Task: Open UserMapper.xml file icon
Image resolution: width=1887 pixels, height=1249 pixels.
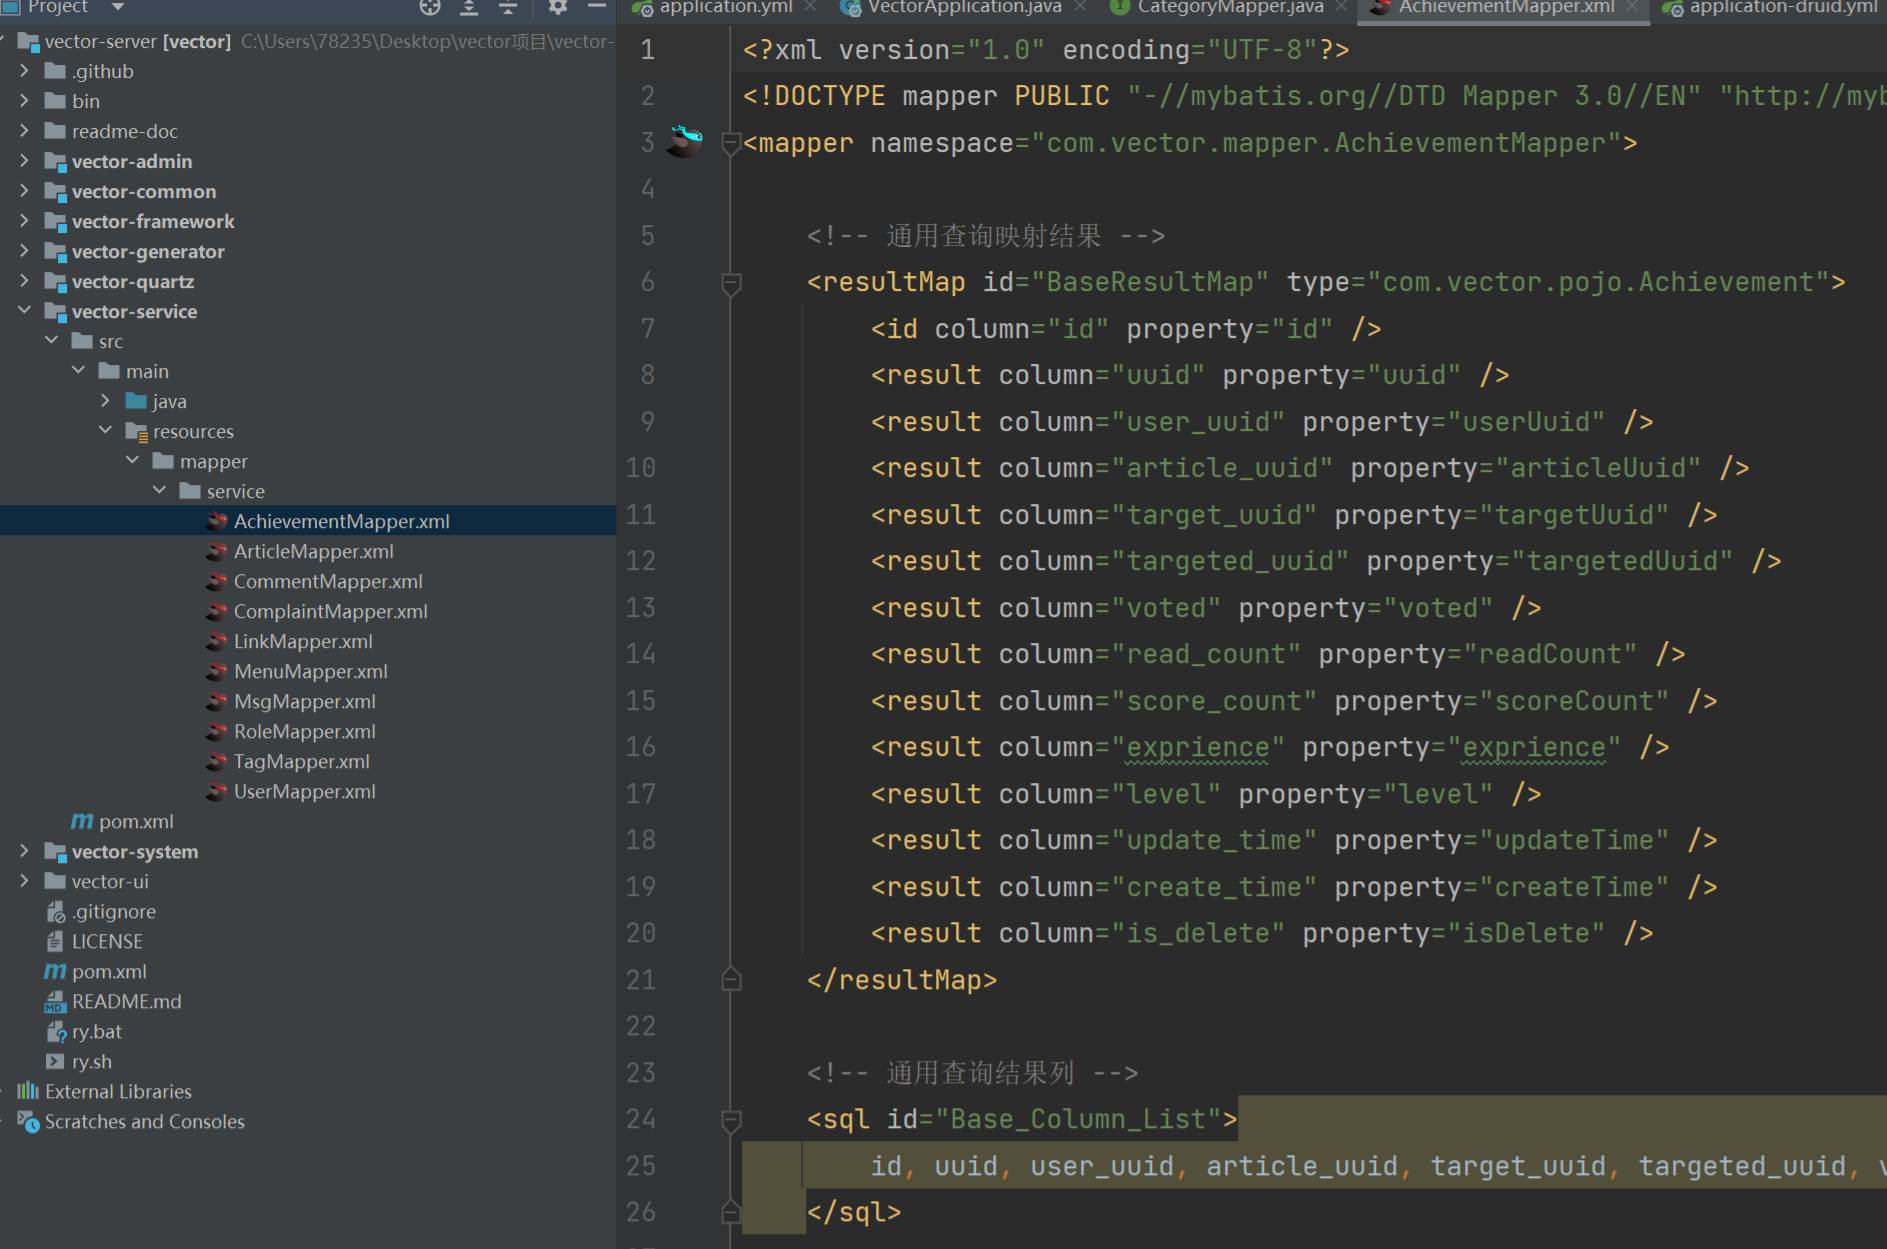Action: pos(217,791)
